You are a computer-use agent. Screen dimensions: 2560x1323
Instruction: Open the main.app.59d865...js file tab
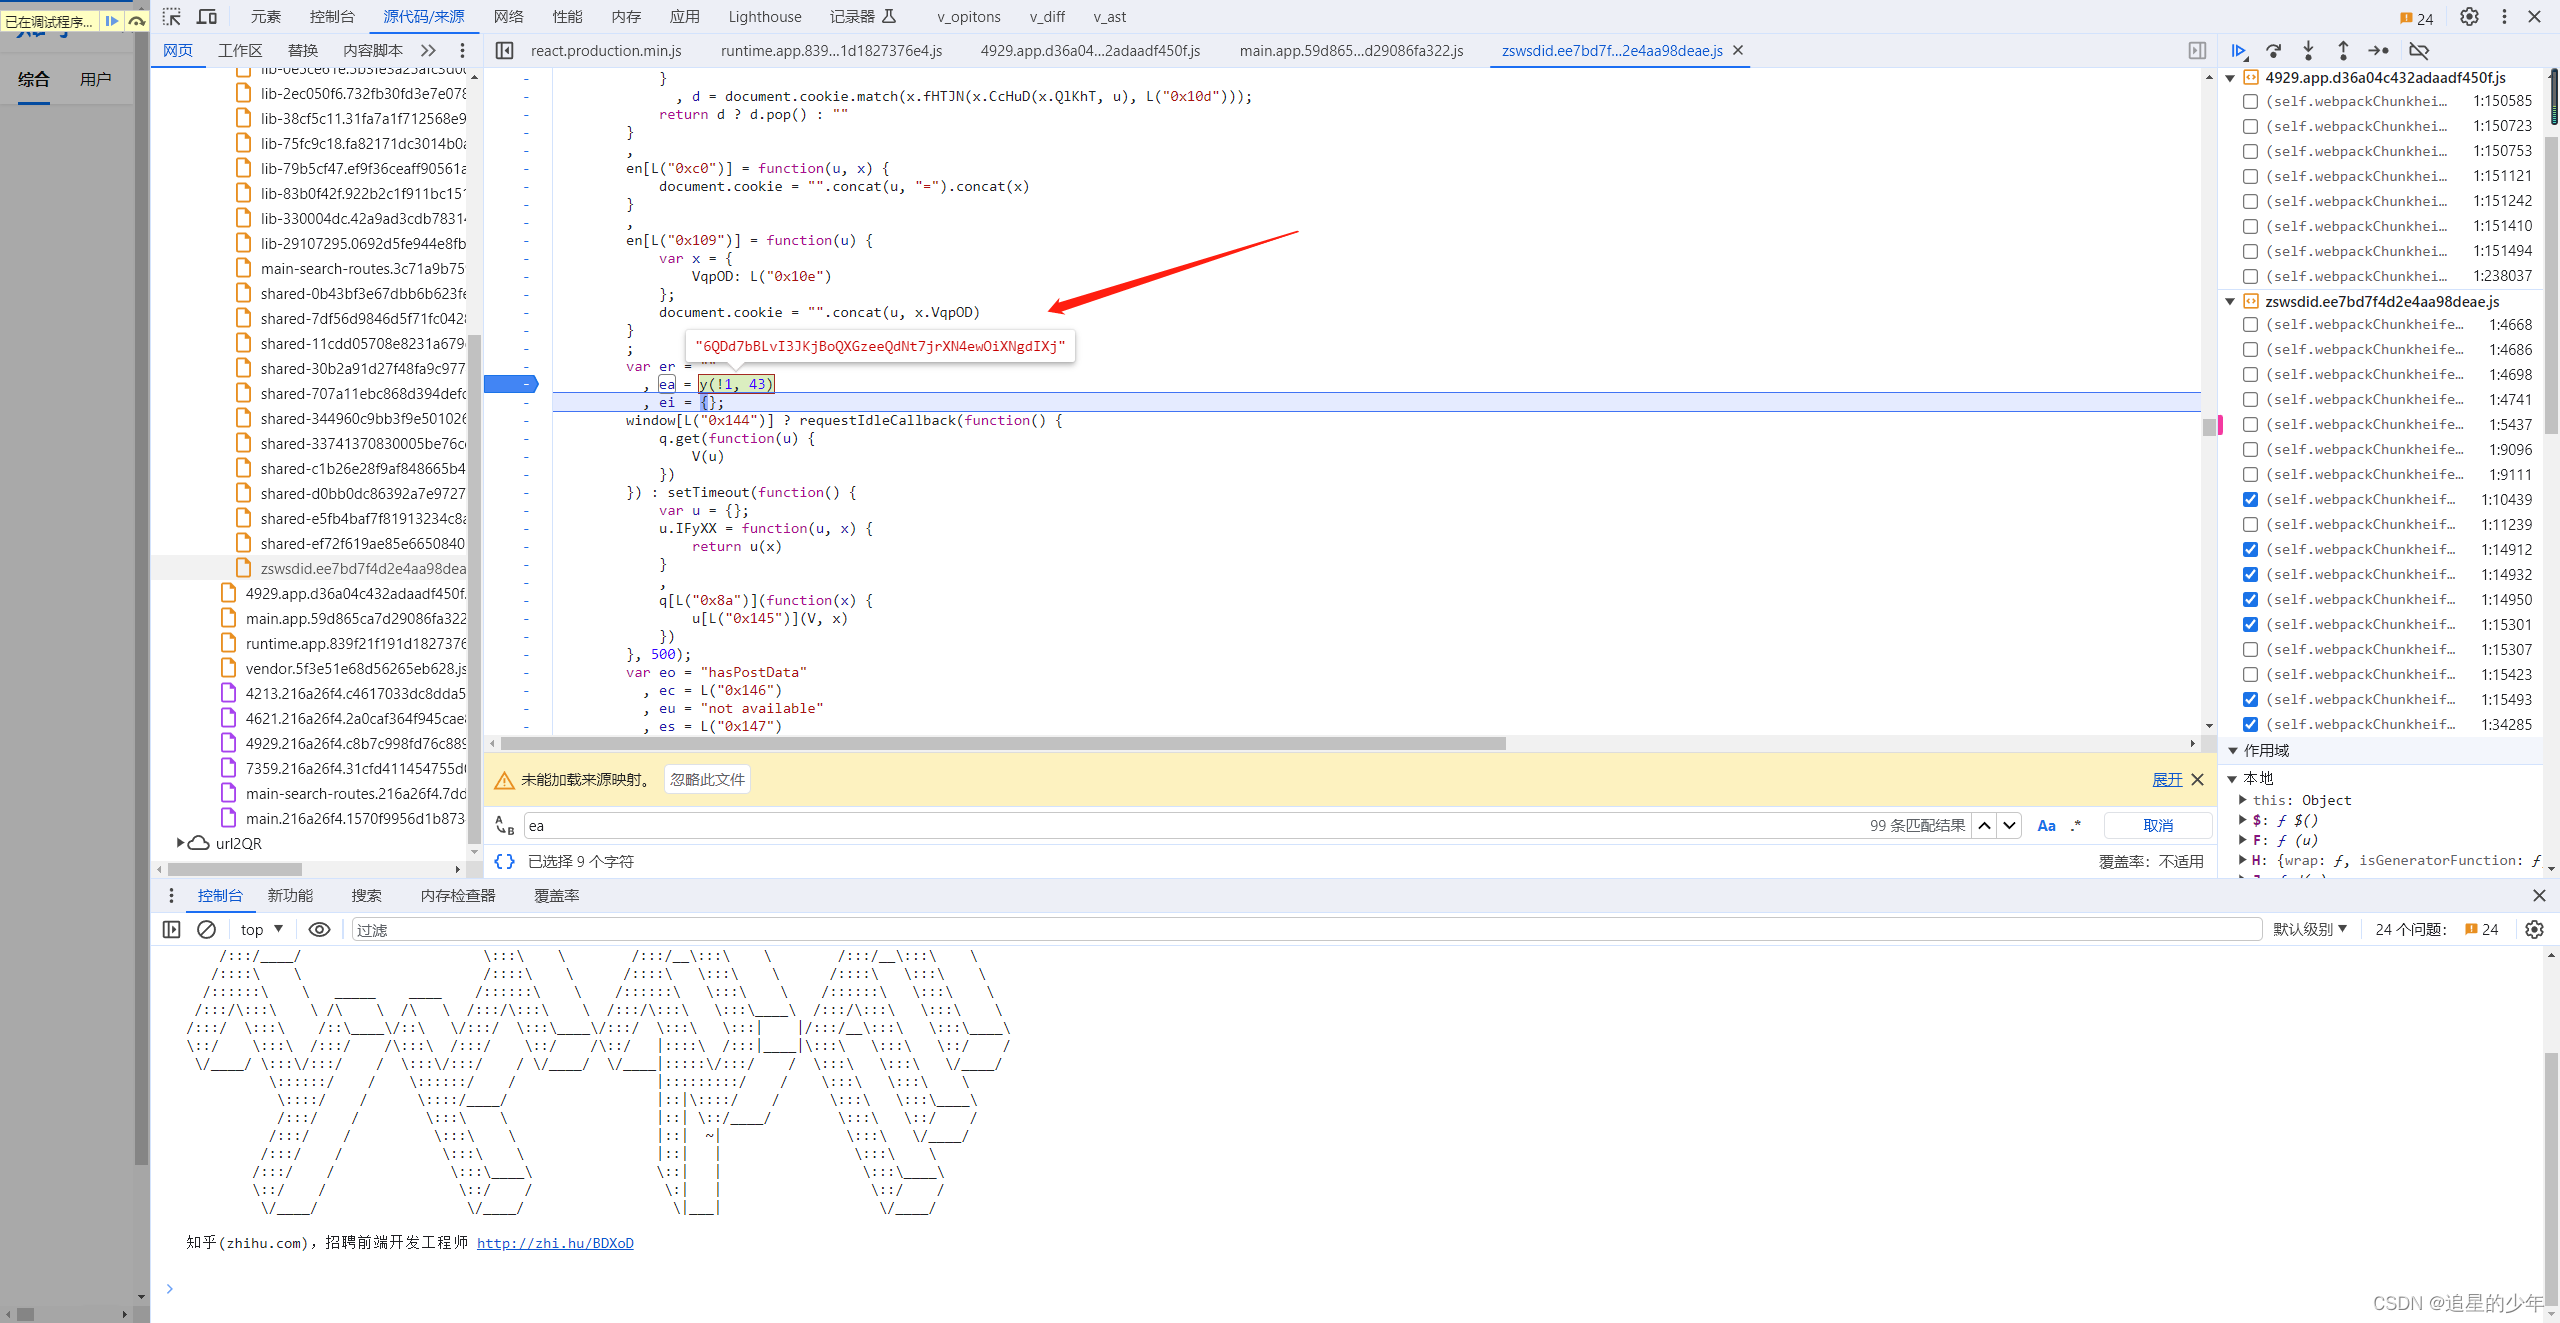(x=1351, y=50)
